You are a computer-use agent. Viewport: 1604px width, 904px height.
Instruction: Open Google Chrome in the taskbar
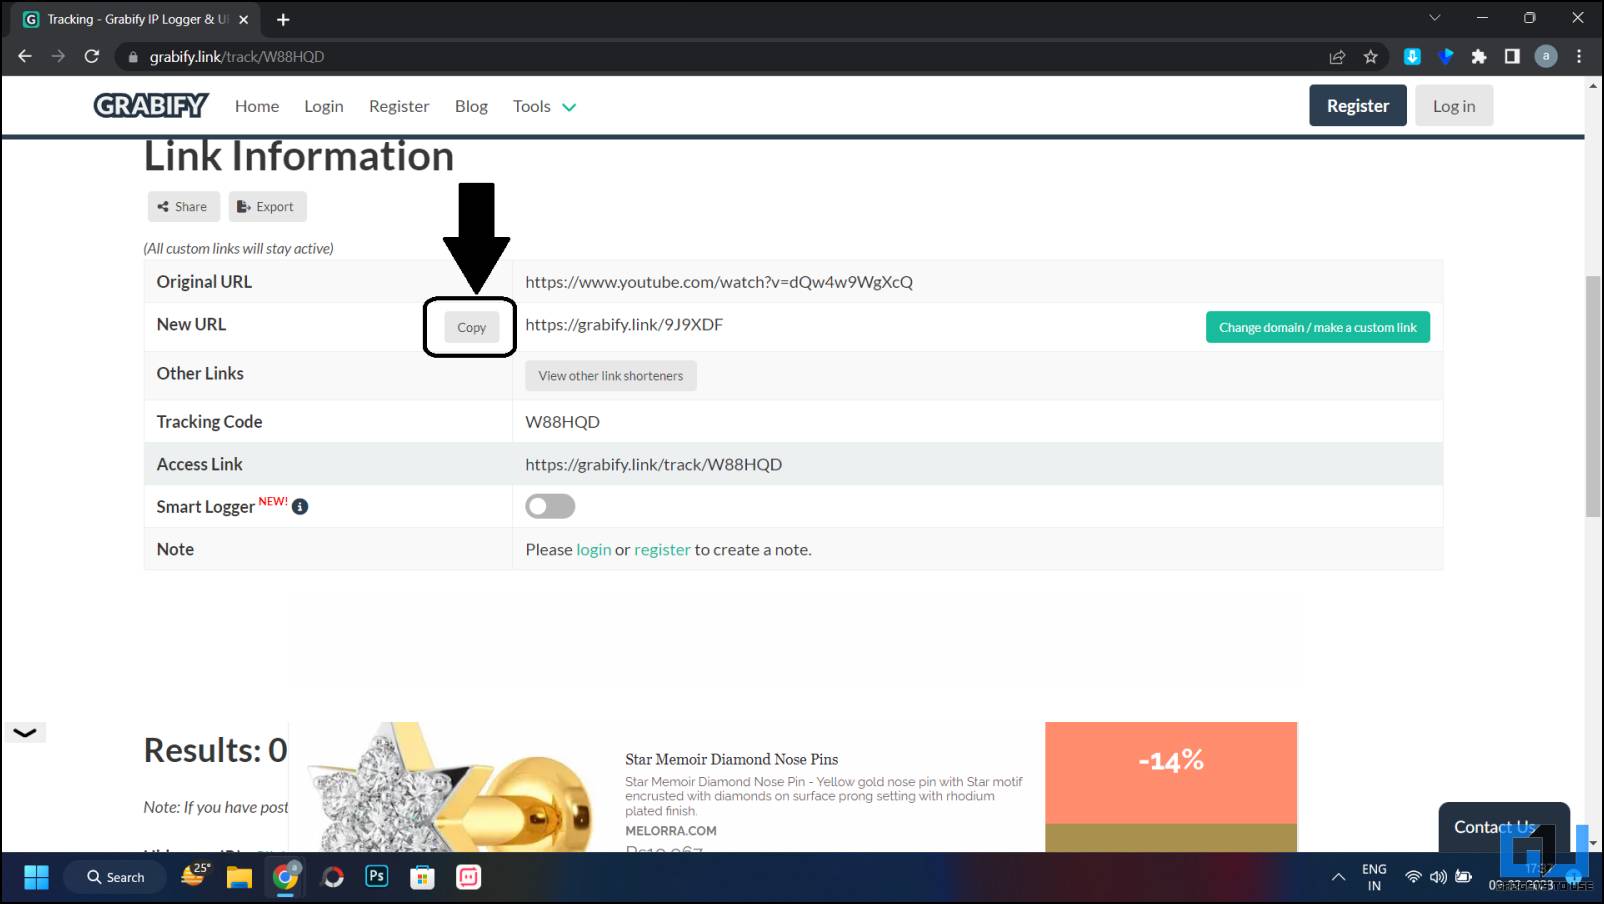click(x=286, y=877)
